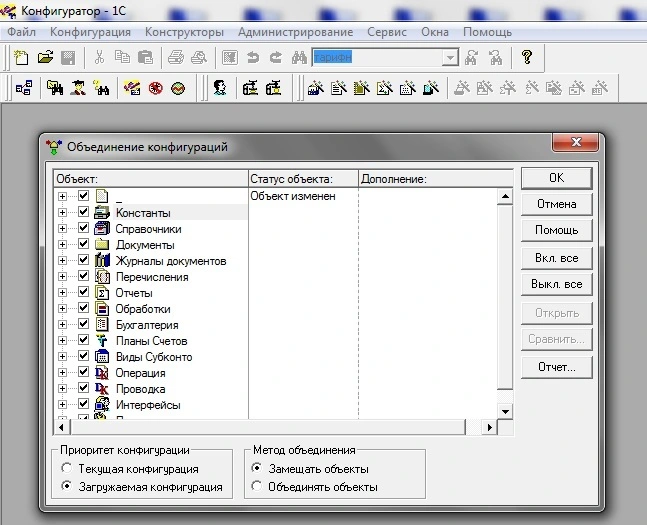
Task: Select the Текущая конфигурация radio button
Action: tap(67, 468)
